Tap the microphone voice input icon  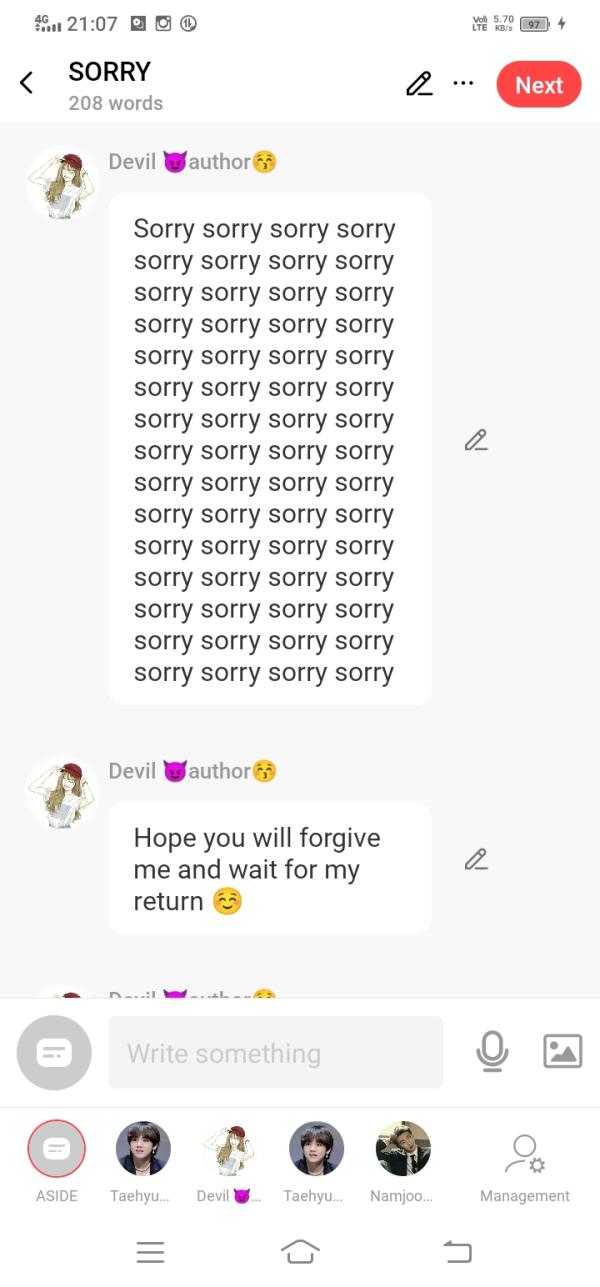492,1051
